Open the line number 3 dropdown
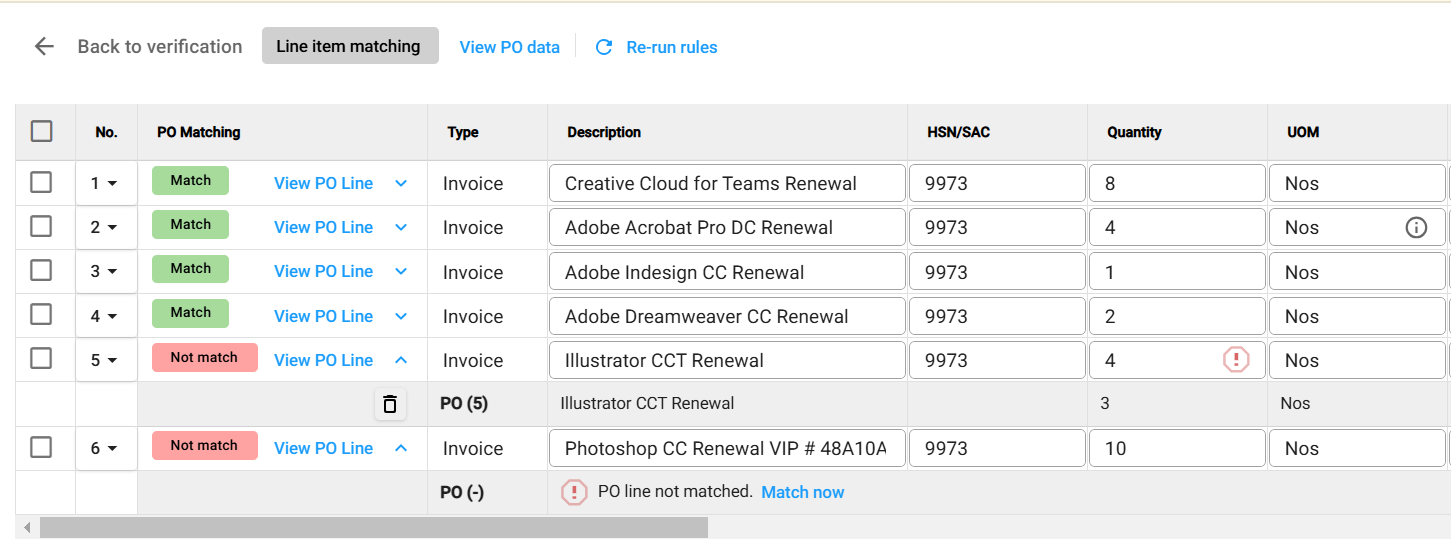 tap(105, 272)
